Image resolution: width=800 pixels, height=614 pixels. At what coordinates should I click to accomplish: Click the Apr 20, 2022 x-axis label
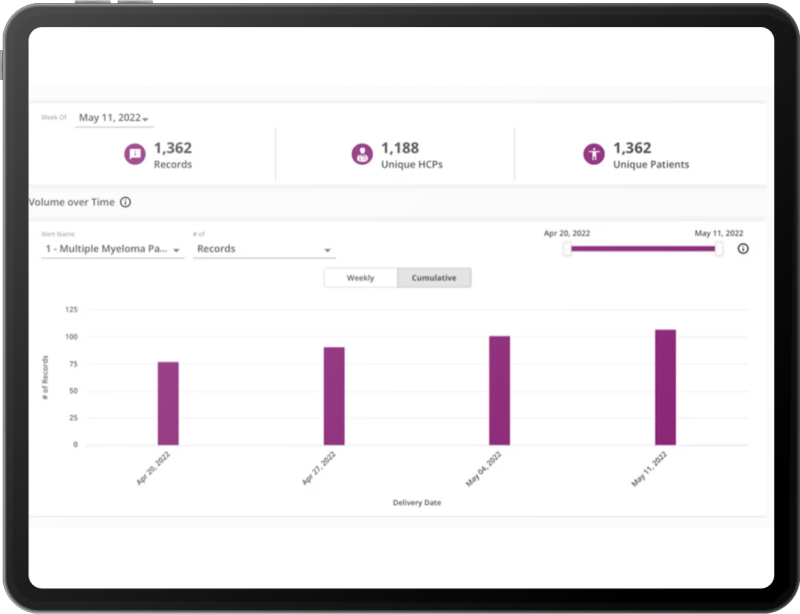153,469
